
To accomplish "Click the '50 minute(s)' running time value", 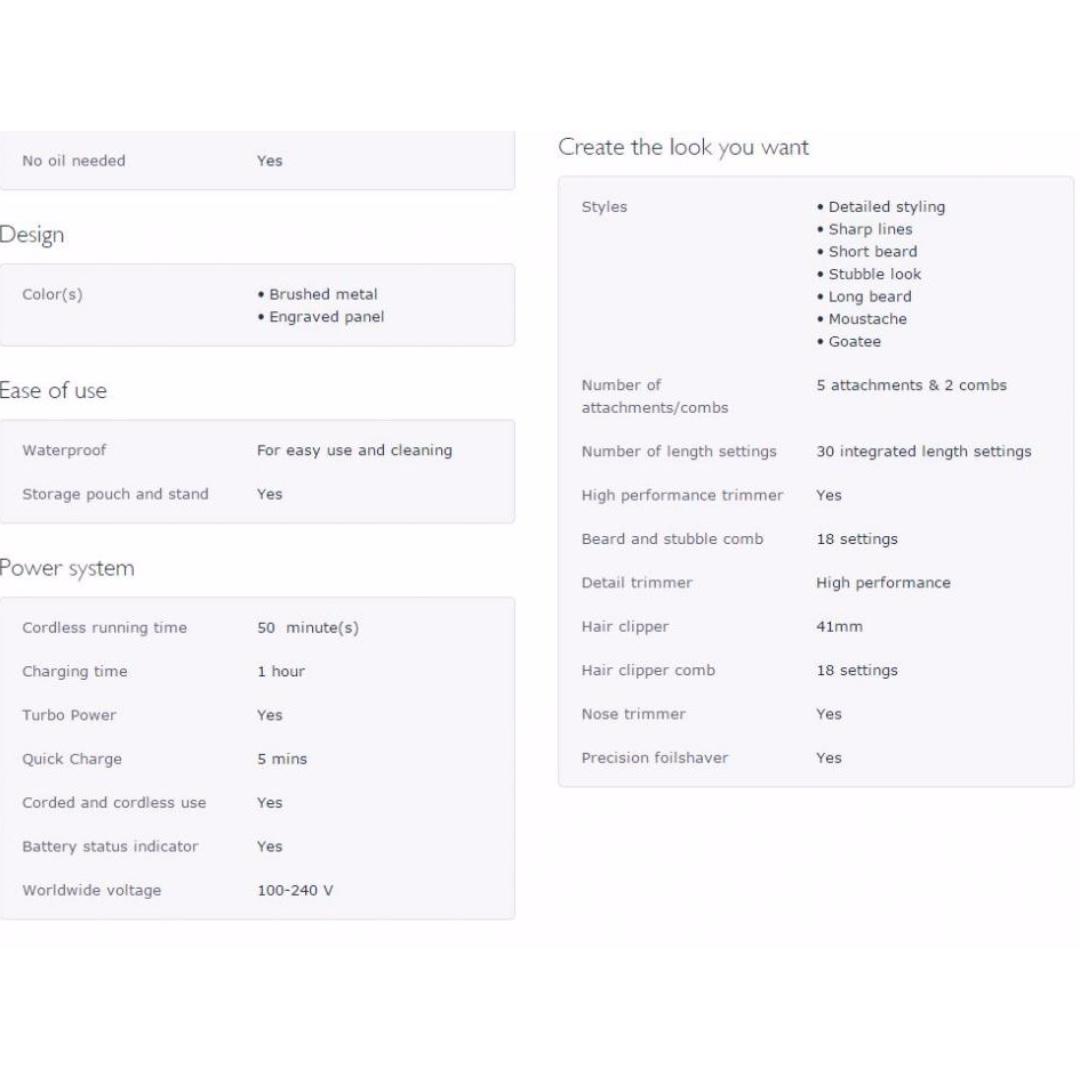I will [x=308, y=627].
